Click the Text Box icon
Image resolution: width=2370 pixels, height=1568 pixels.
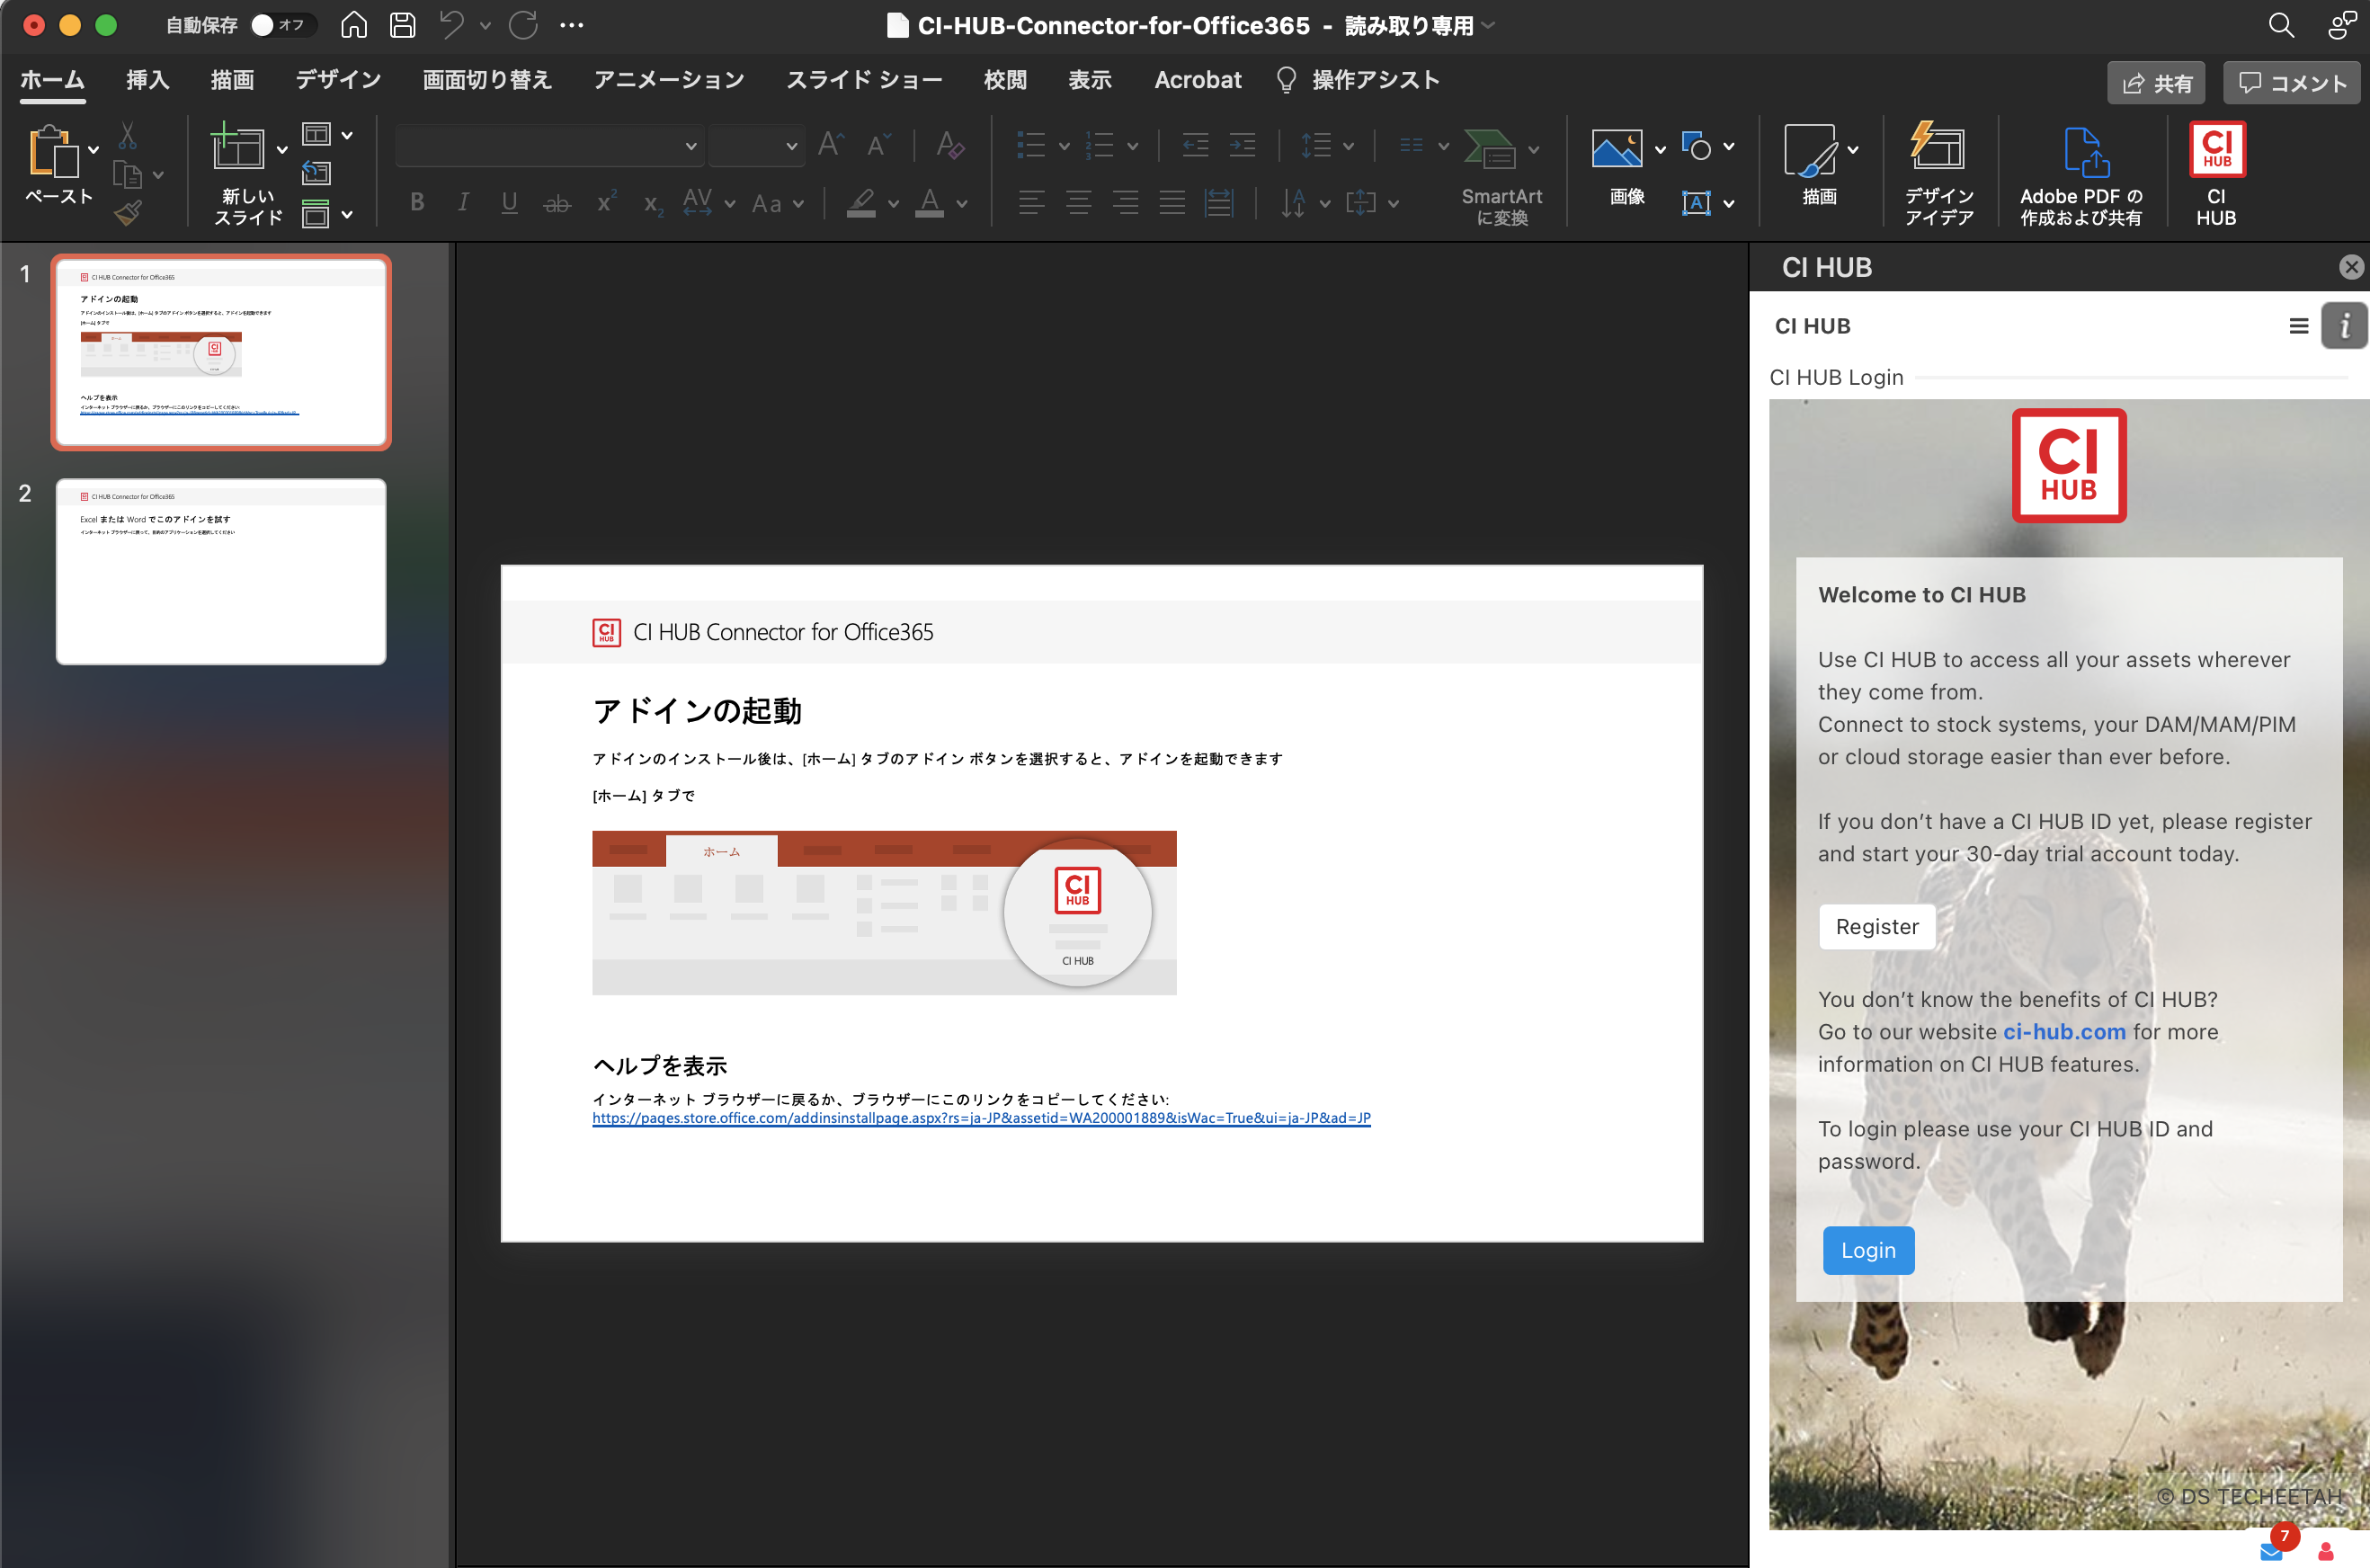[x=1696, y=203]
